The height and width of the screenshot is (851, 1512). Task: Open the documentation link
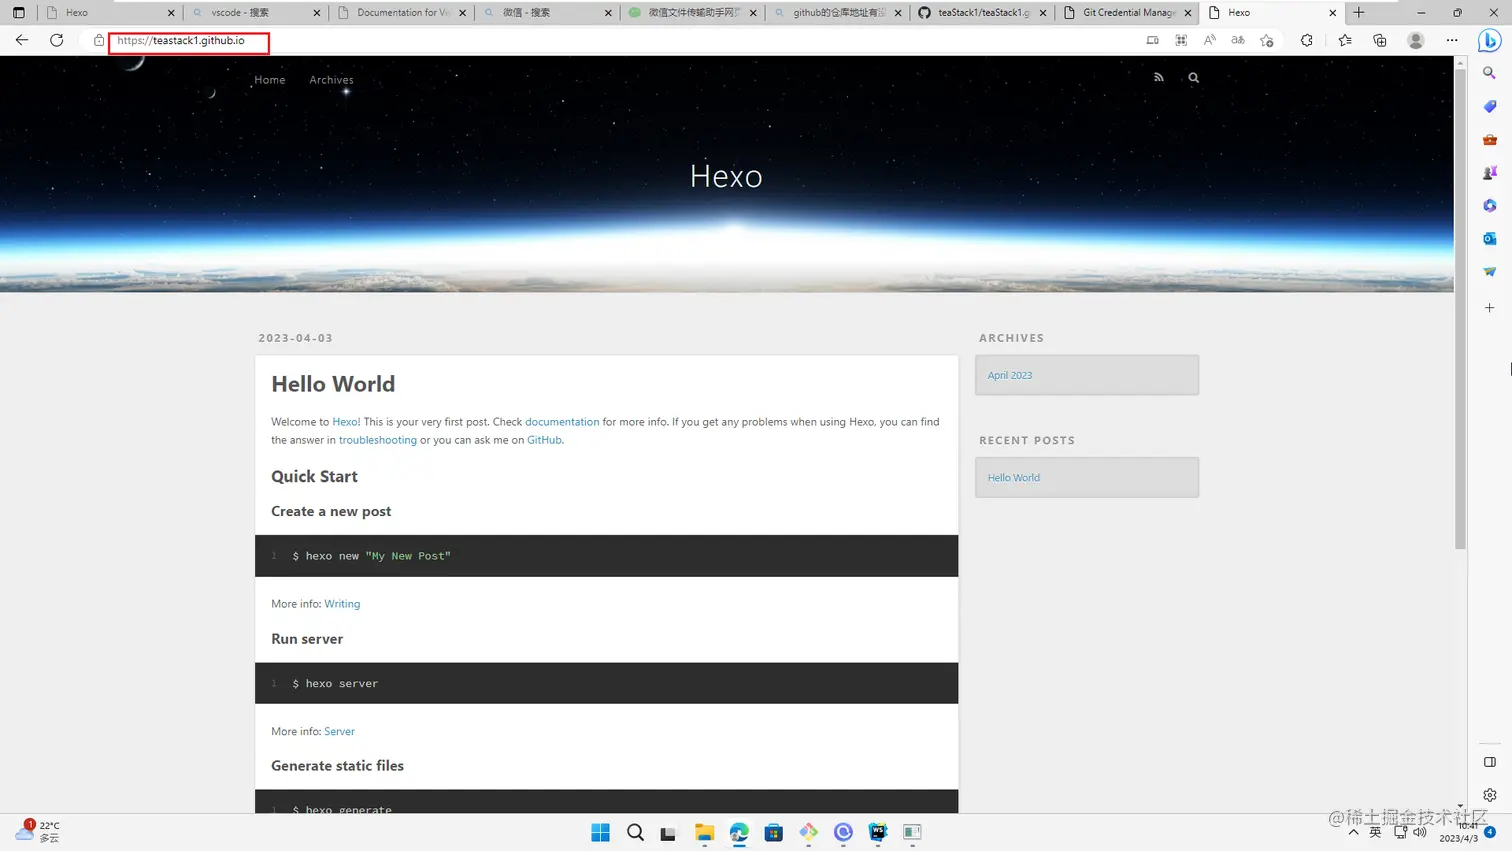[562, 422]
